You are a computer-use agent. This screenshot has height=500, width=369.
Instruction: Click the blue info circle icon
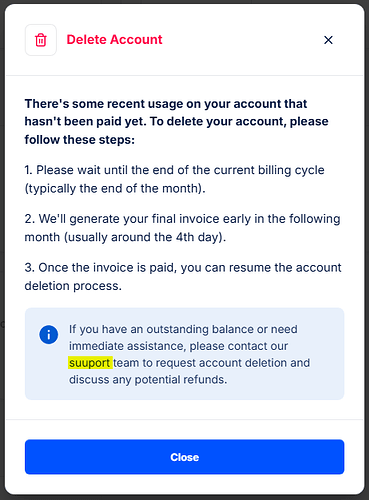tap(49, 334)
